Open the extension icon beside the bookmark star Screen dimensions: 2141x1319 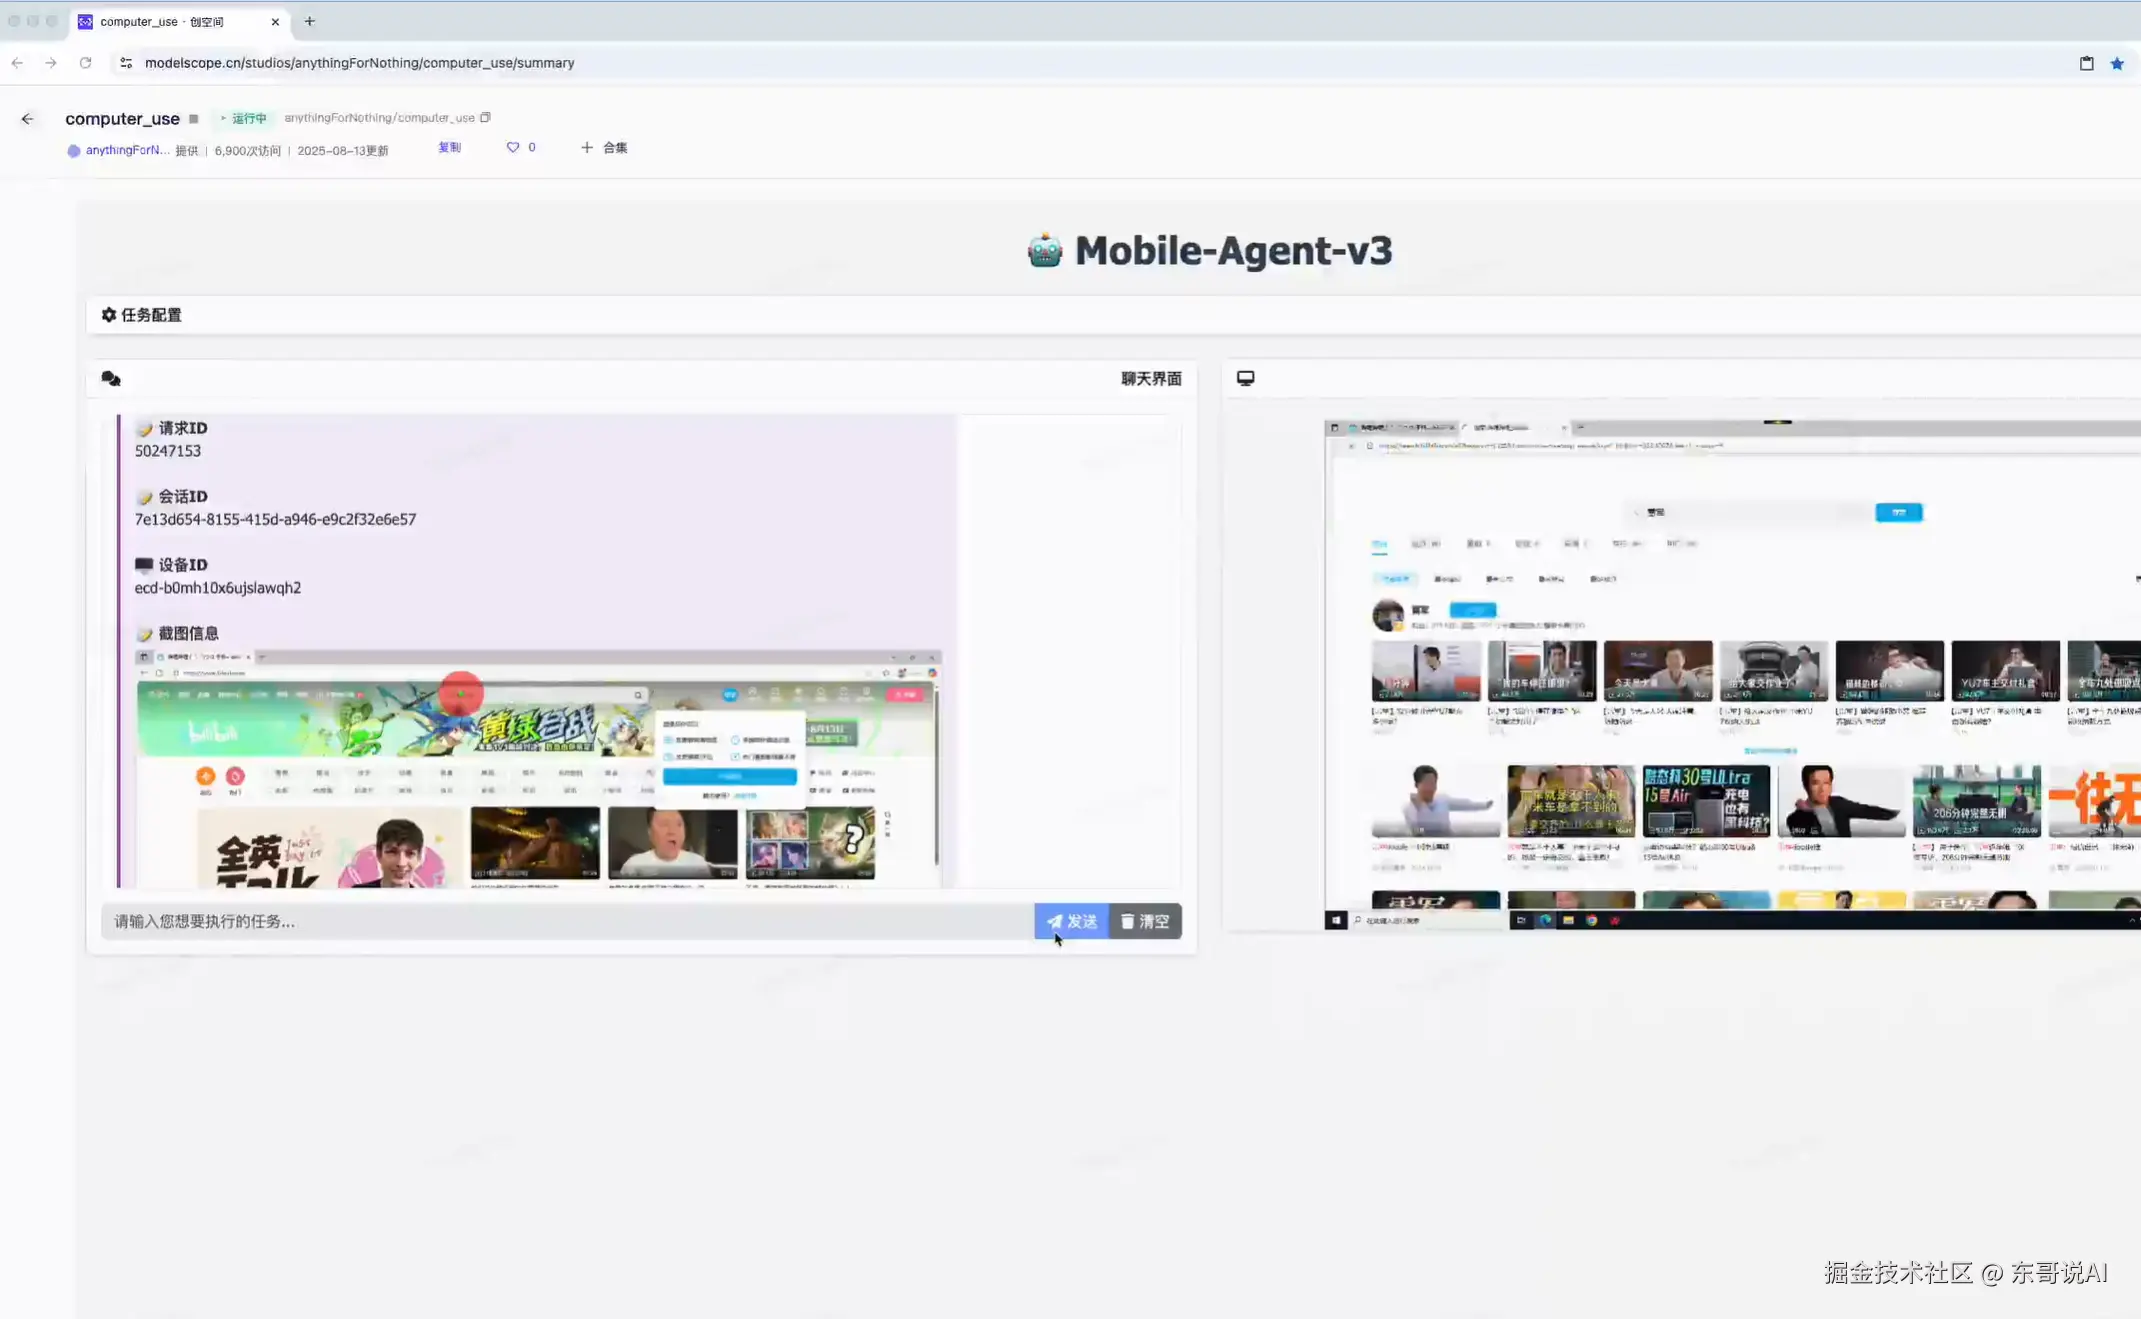point(2086,63)
